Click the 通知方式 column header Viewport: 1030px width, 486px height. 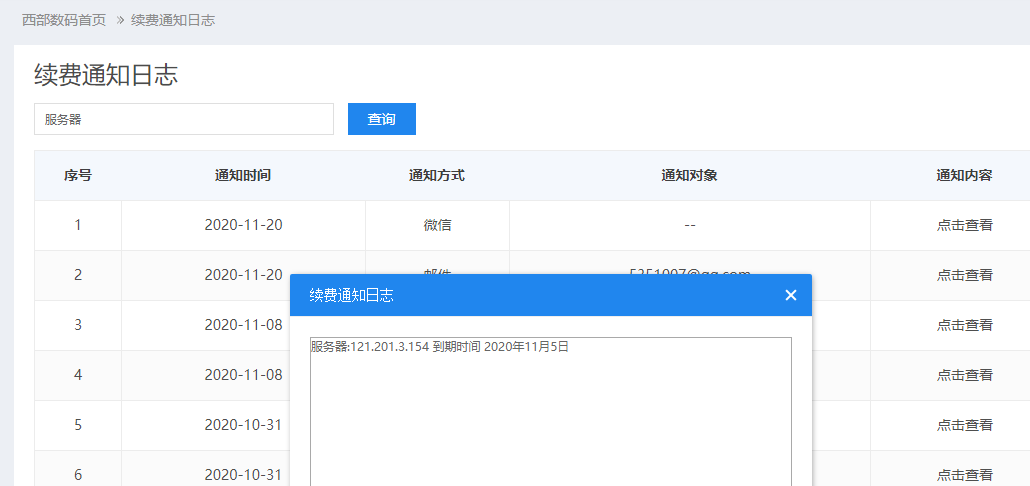(437, 175)
